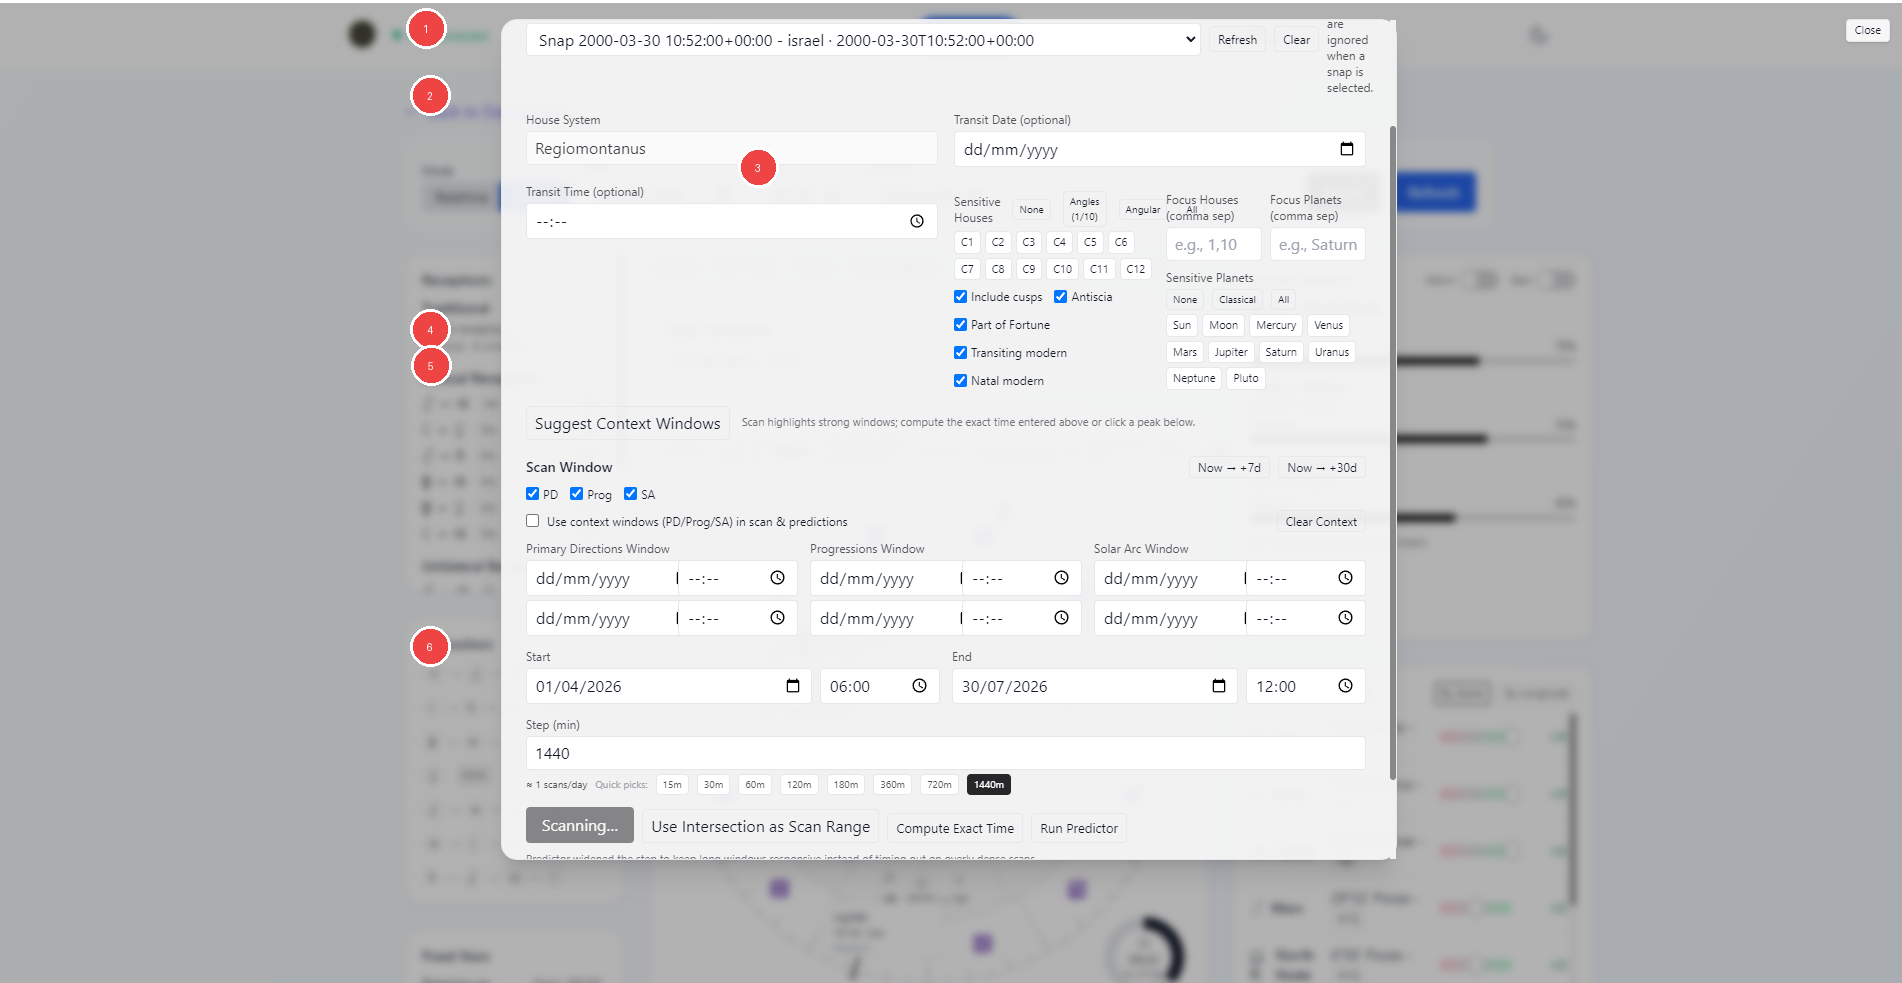This screenshot has height=983, width=1902.
Task: Select Moon as sensitive planet
Action: point(1223,325)
